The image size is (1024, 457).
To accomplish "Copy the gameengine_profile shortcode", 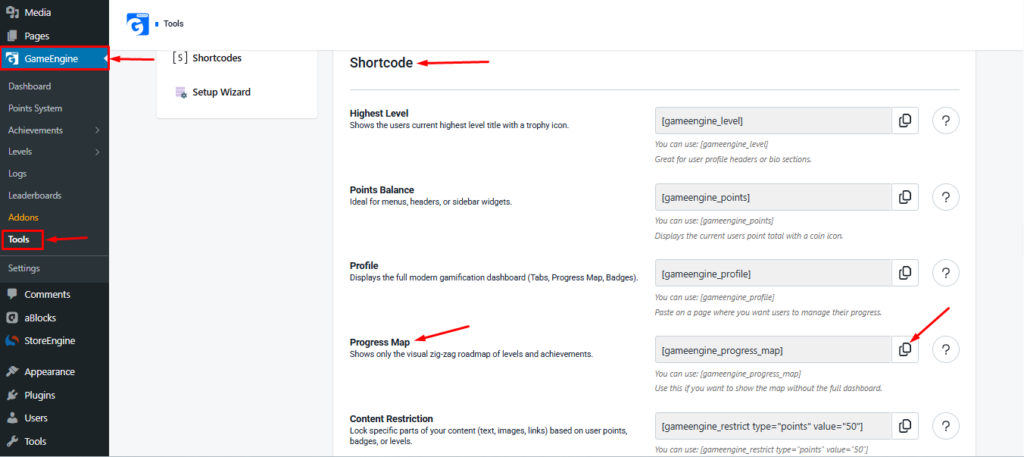I will coord(905,273).
